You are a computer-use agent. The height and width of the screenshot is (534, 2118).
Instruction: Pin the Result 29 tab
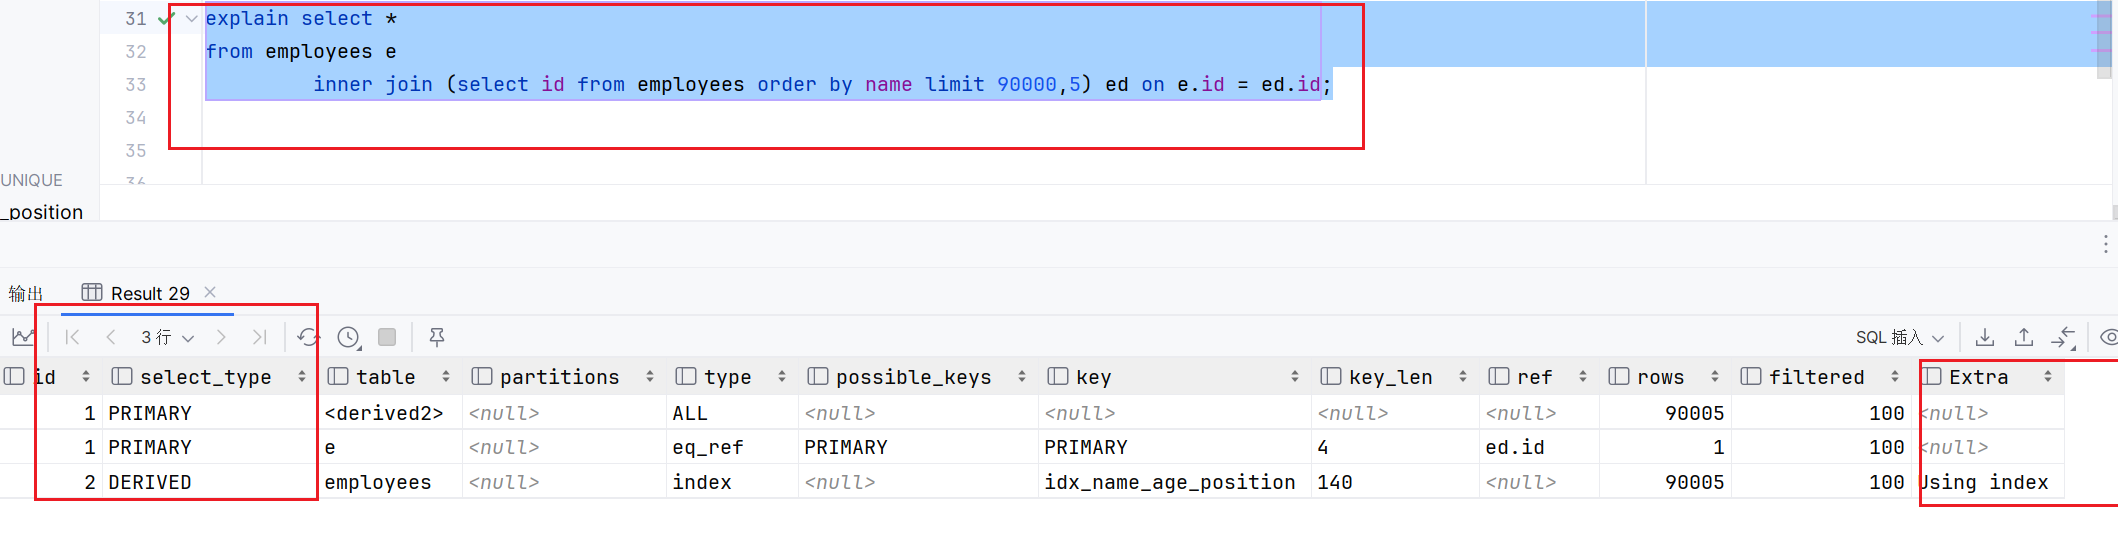point(437,338)
